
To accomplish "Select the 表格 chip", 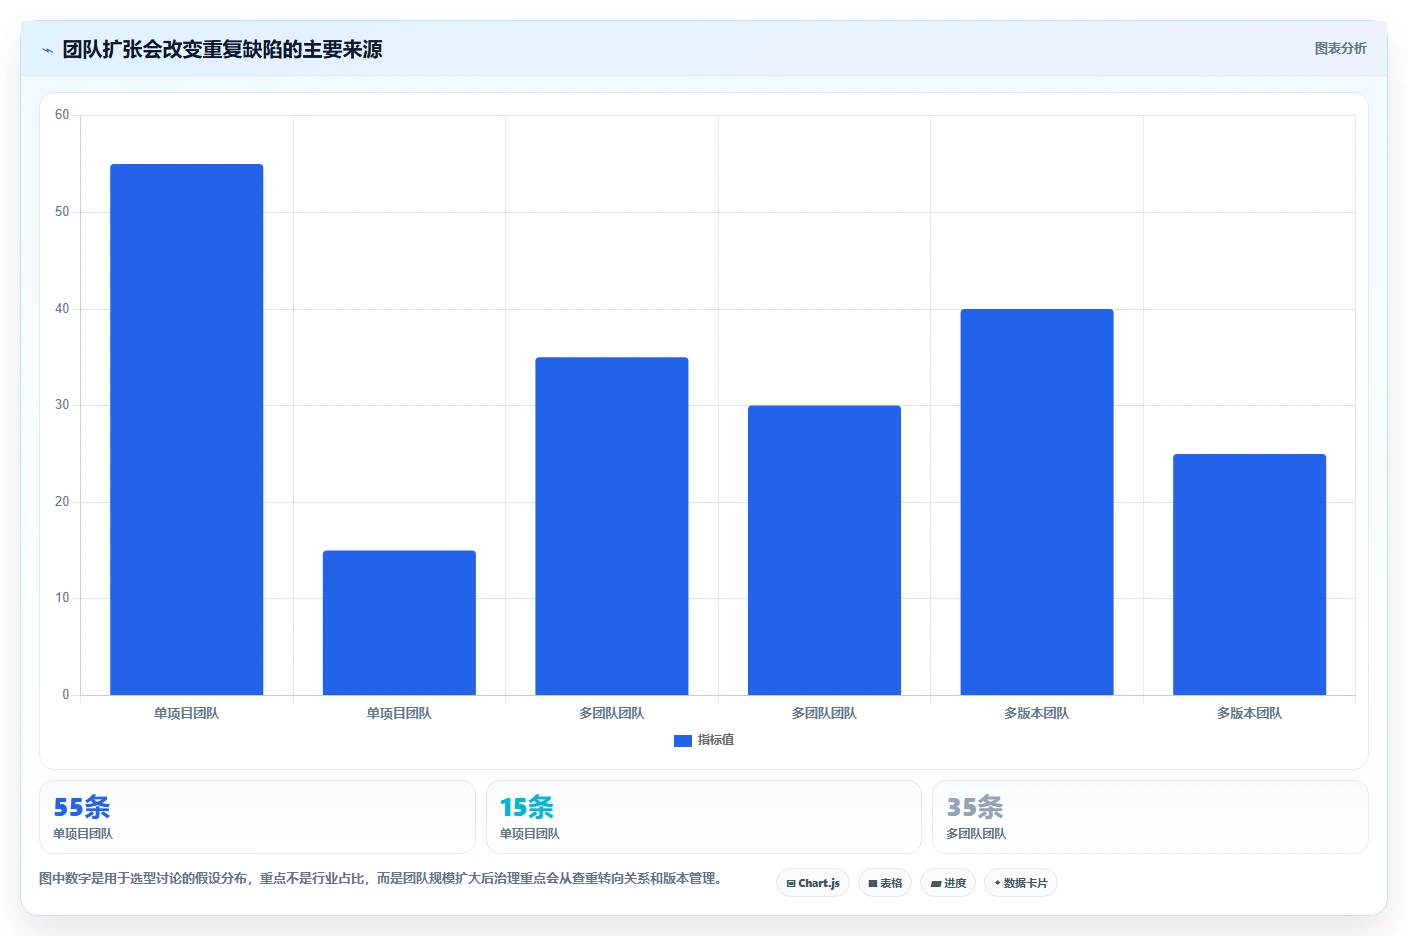I will click(x=885, y=883).
